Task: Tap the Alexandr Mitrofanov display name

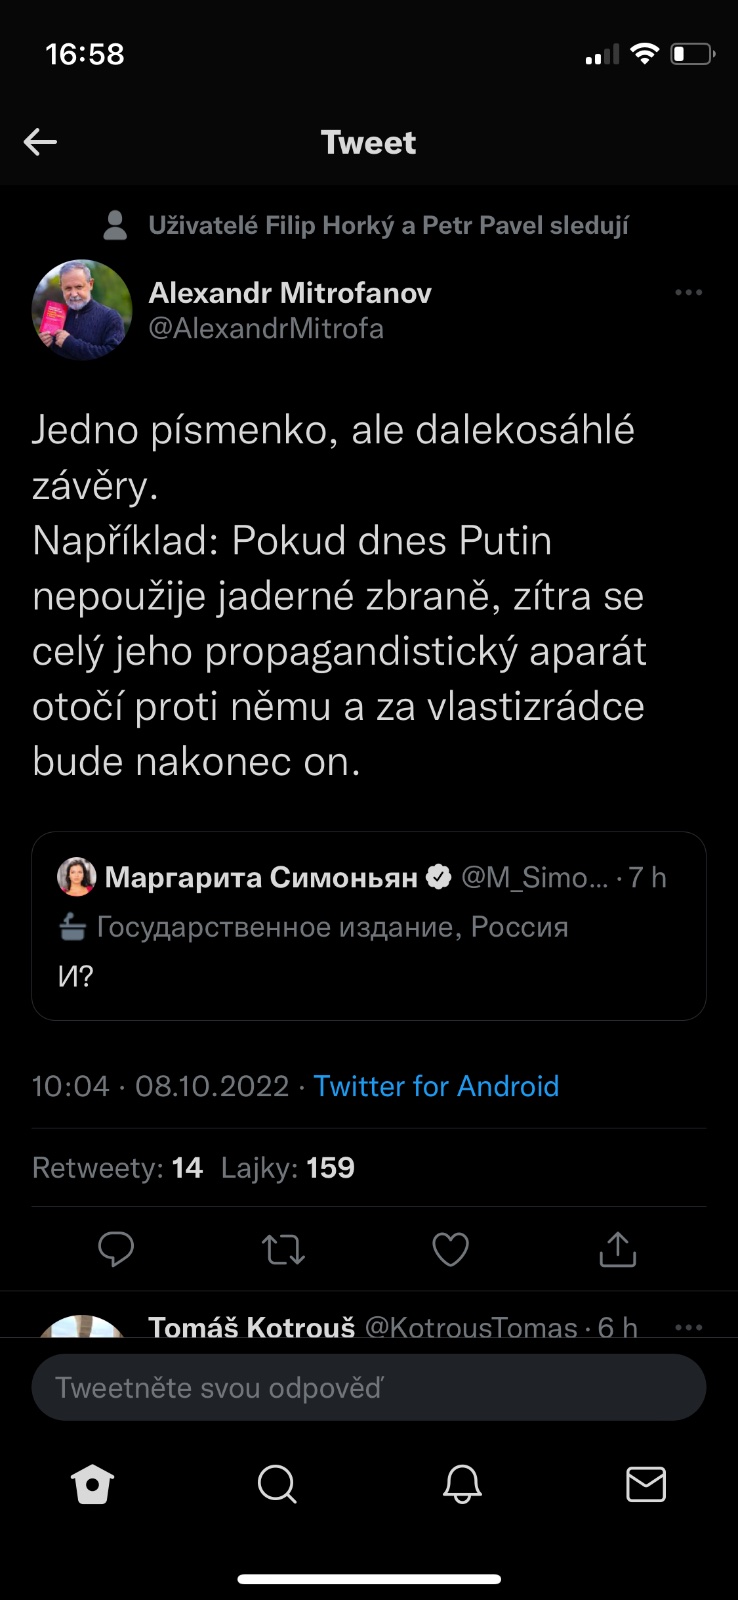Action: pos(290,293)
